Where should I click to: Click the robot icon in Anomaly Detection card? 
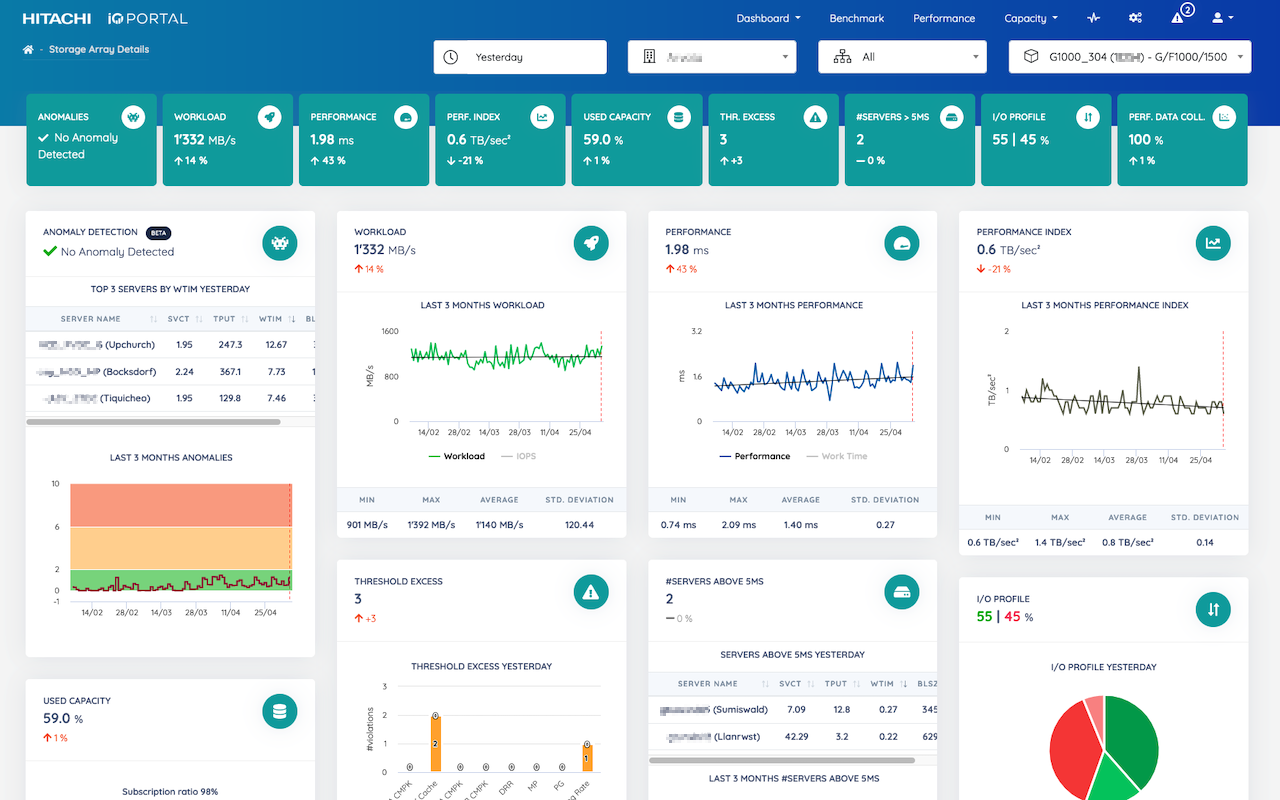coord(280,243)
